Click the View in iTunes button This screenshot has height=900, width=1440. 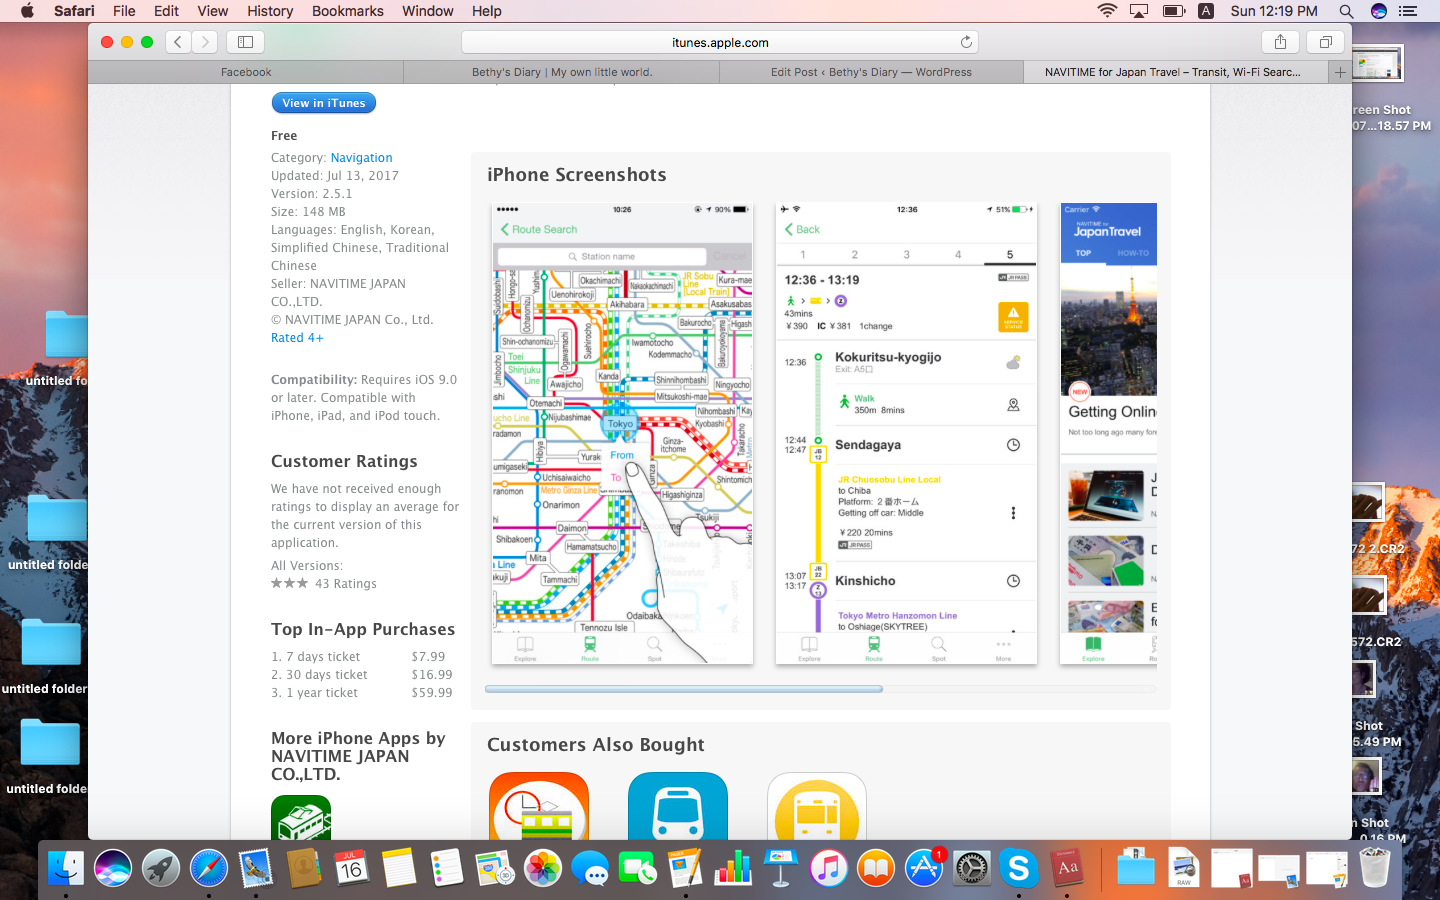tap(323, 103)
